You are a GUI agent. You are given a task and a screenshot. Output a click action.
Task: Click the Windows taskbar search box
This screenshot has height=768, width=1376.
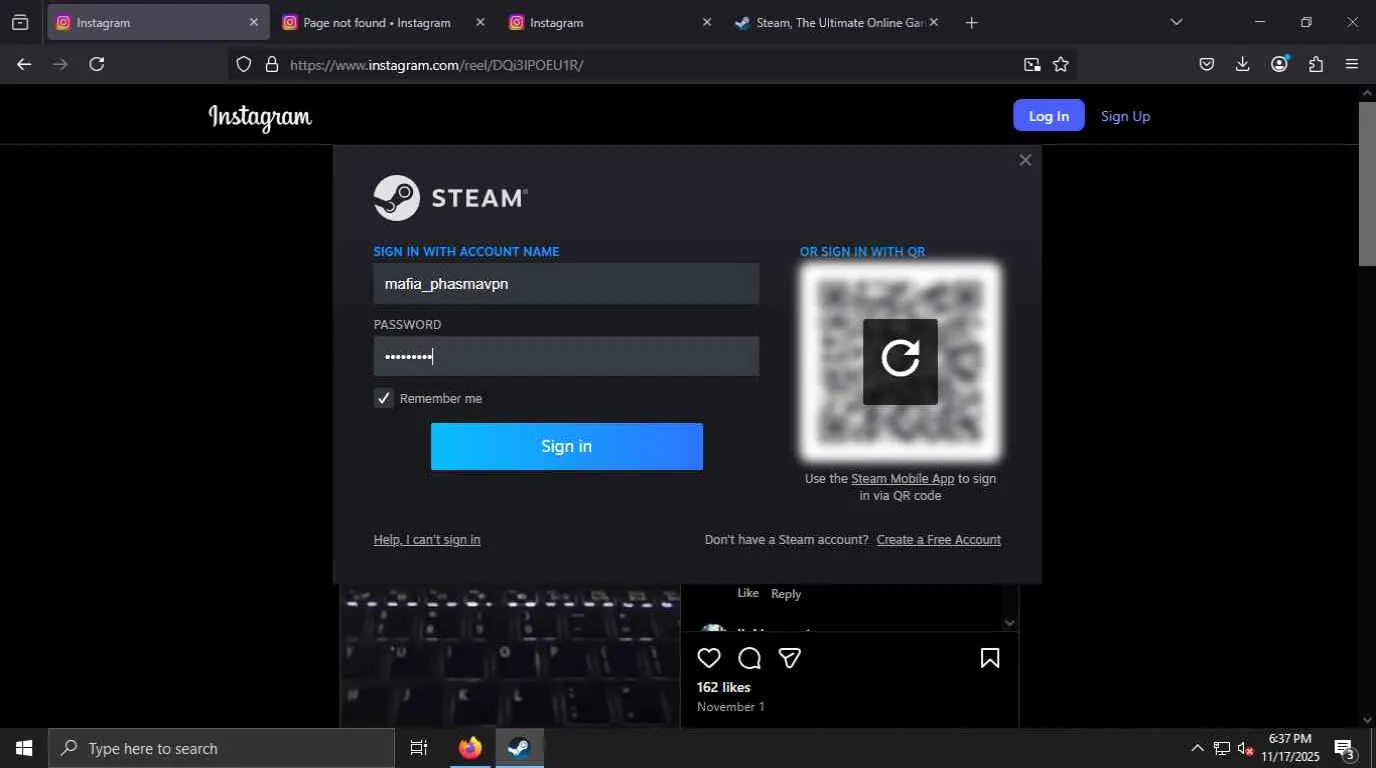pyautogui.click(x=221, y=748)
